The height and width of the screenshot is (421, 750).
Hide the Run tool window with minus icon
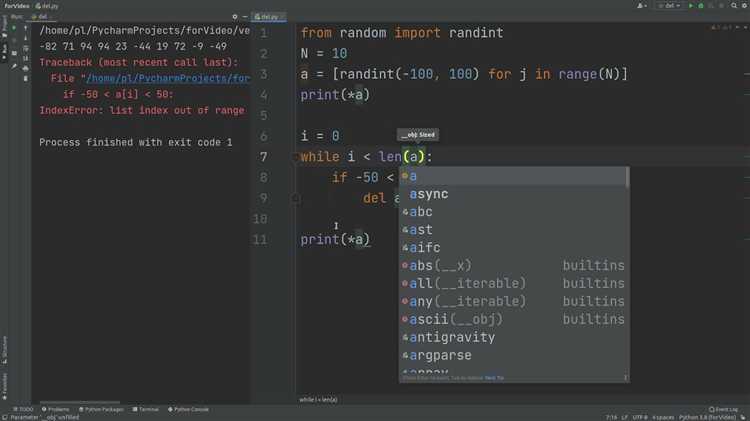point(245,17)
